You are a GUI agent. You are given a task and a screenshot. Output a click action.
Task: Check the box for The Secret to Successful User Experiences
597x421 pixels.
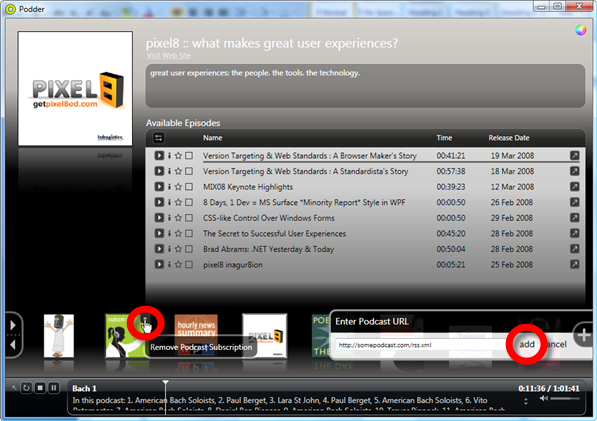189,233
